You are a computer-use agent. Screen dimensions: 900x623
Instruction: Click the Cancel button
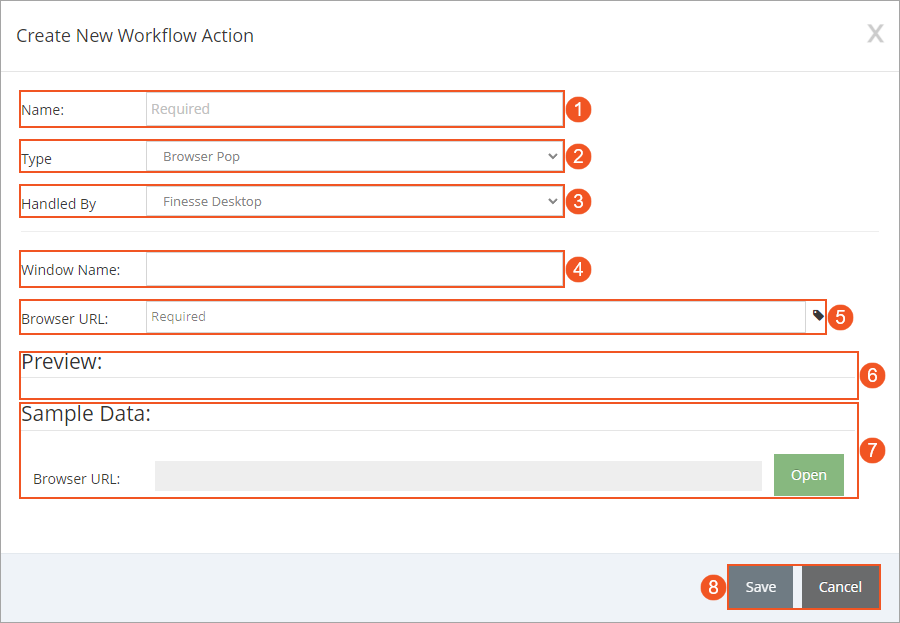(x=840, y=587)
